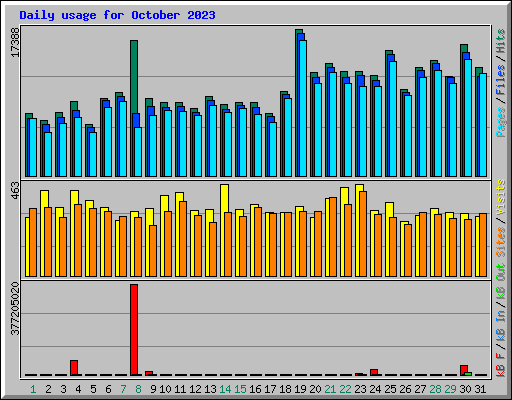The image size is (512, 400).
Task: Click day 28 on the x-axis
Action: point(435,389)
